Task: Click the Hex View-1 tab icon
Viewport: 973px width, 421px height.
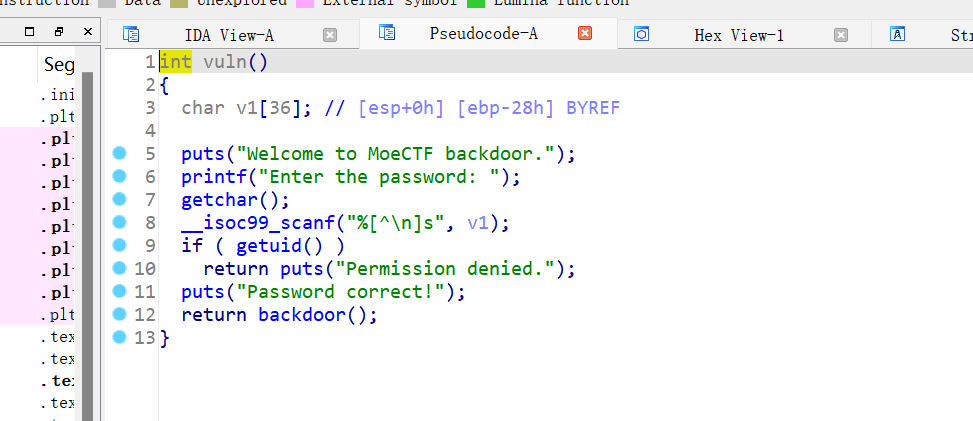Action: (x=642, y=35)
